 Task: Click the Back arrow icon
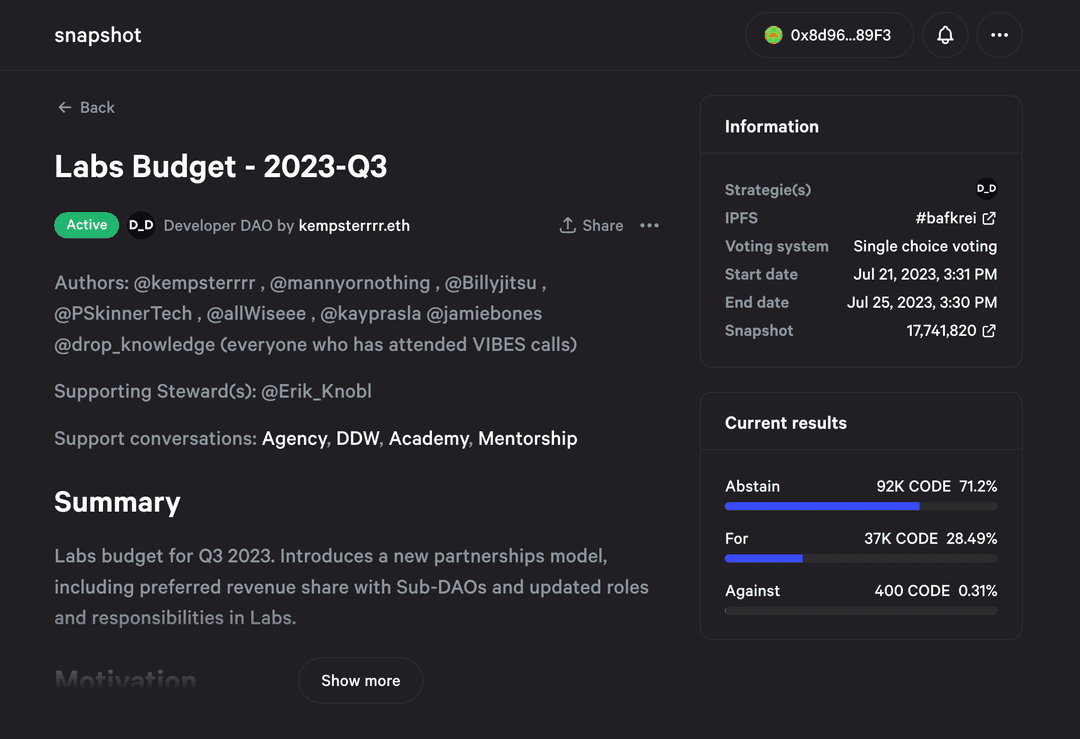[x=65, y=107]
